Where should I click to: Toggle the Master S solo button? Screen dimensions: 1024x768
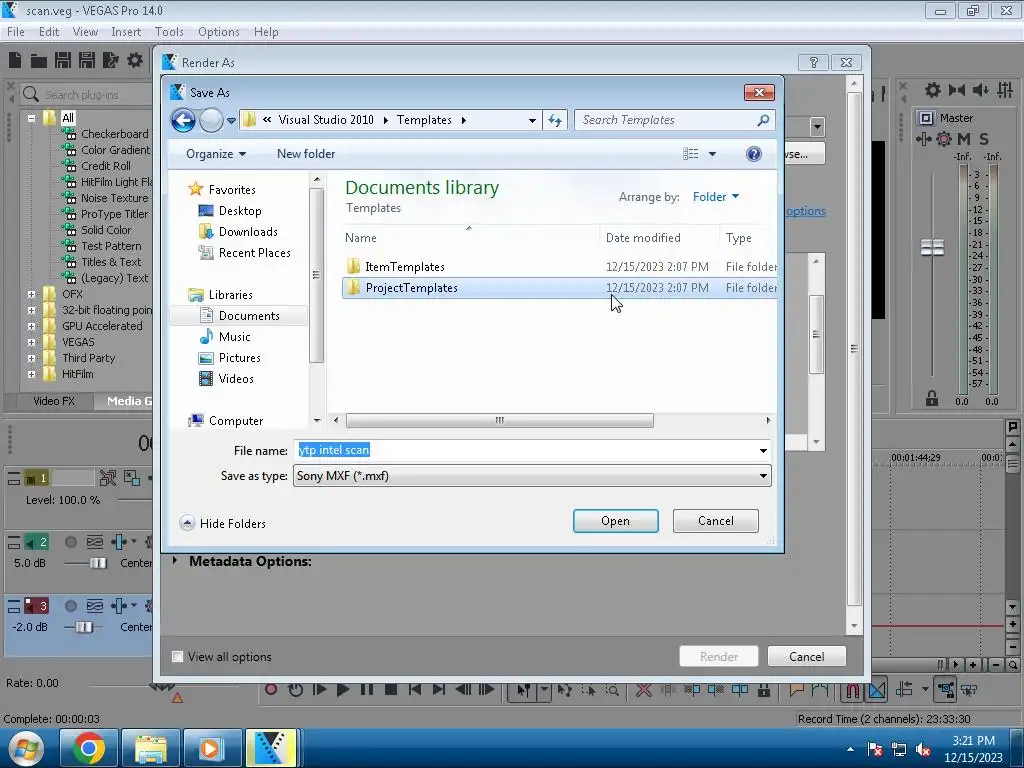pos(984,138)
